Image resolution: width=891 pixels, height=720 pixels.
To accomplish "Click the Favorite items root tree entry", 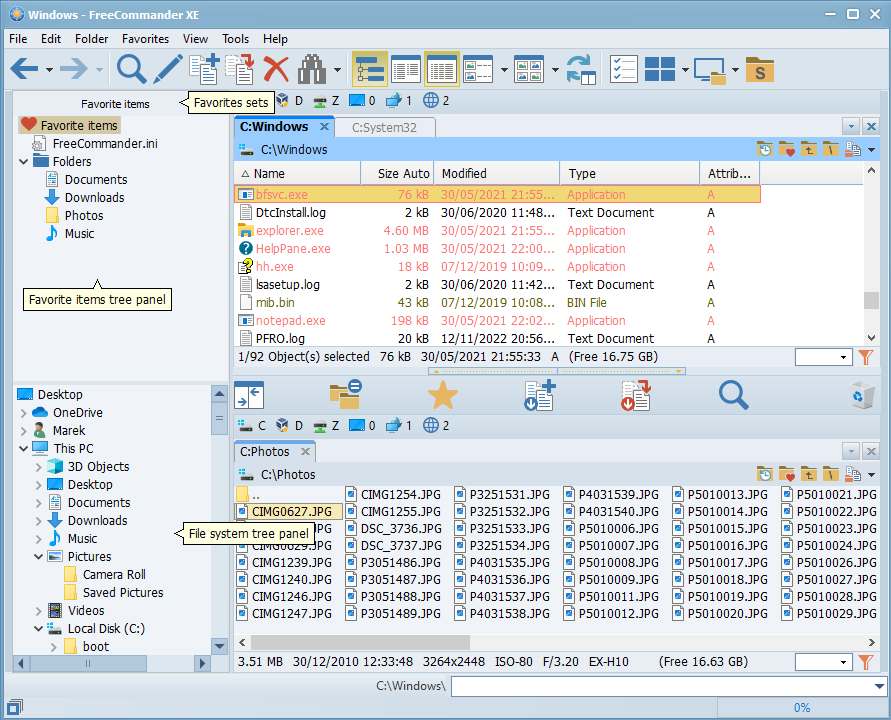I will tap(70, 125).
